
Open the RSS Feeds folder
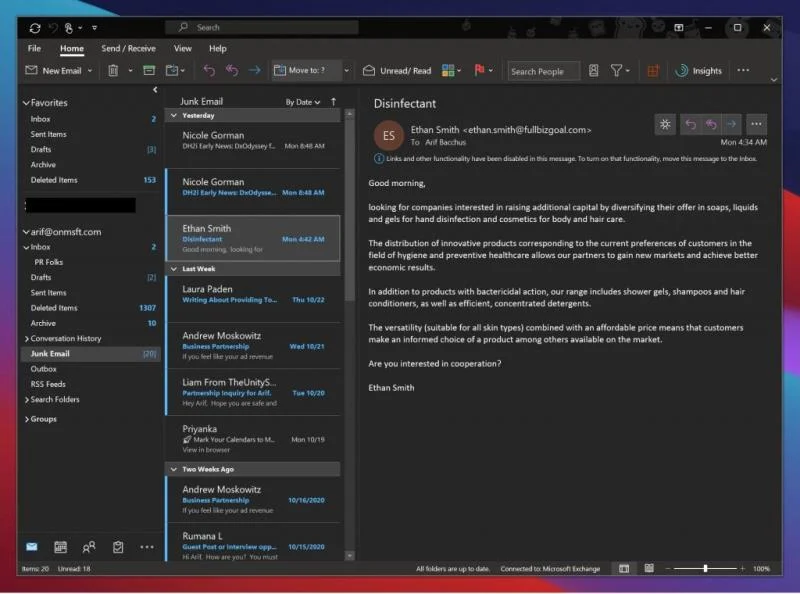point(48,384)
